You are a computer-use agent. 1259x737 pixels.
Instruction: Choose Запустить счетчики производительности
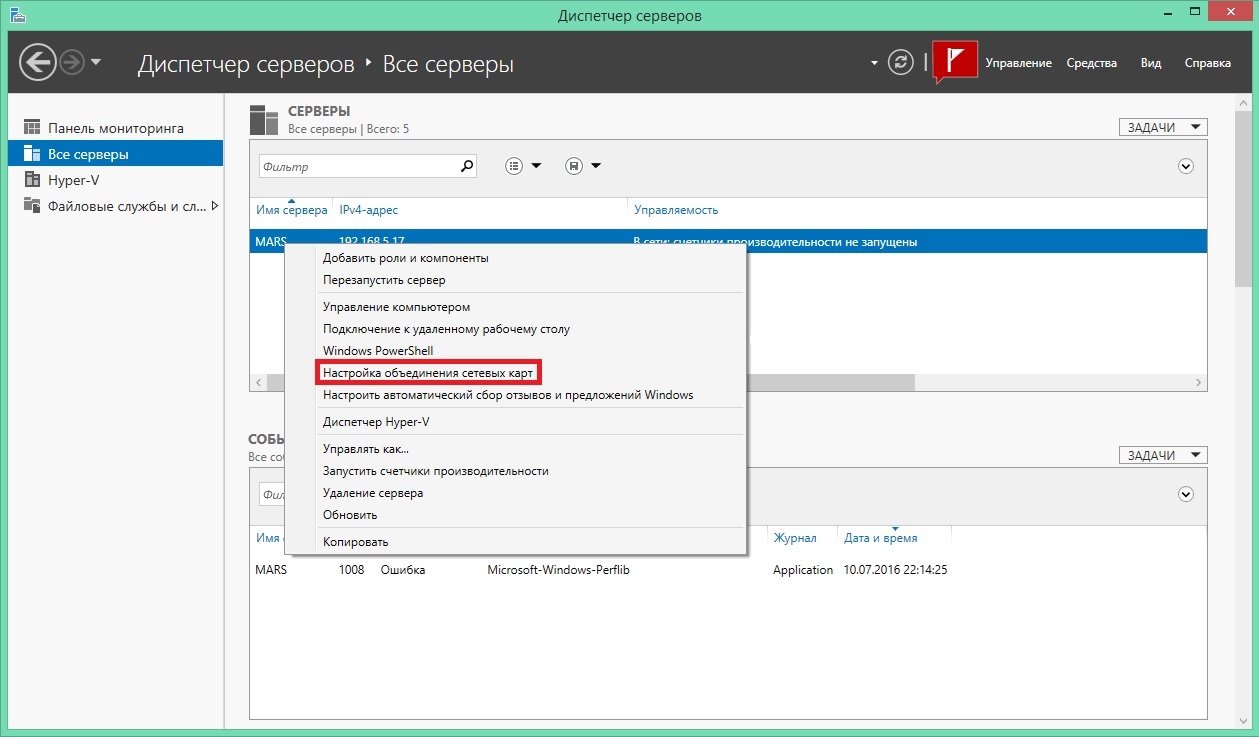[x=435, y=471]
